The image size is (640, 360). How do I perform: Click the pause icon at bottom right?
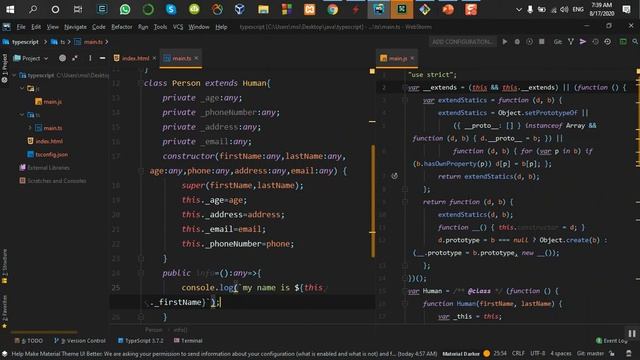632,334
